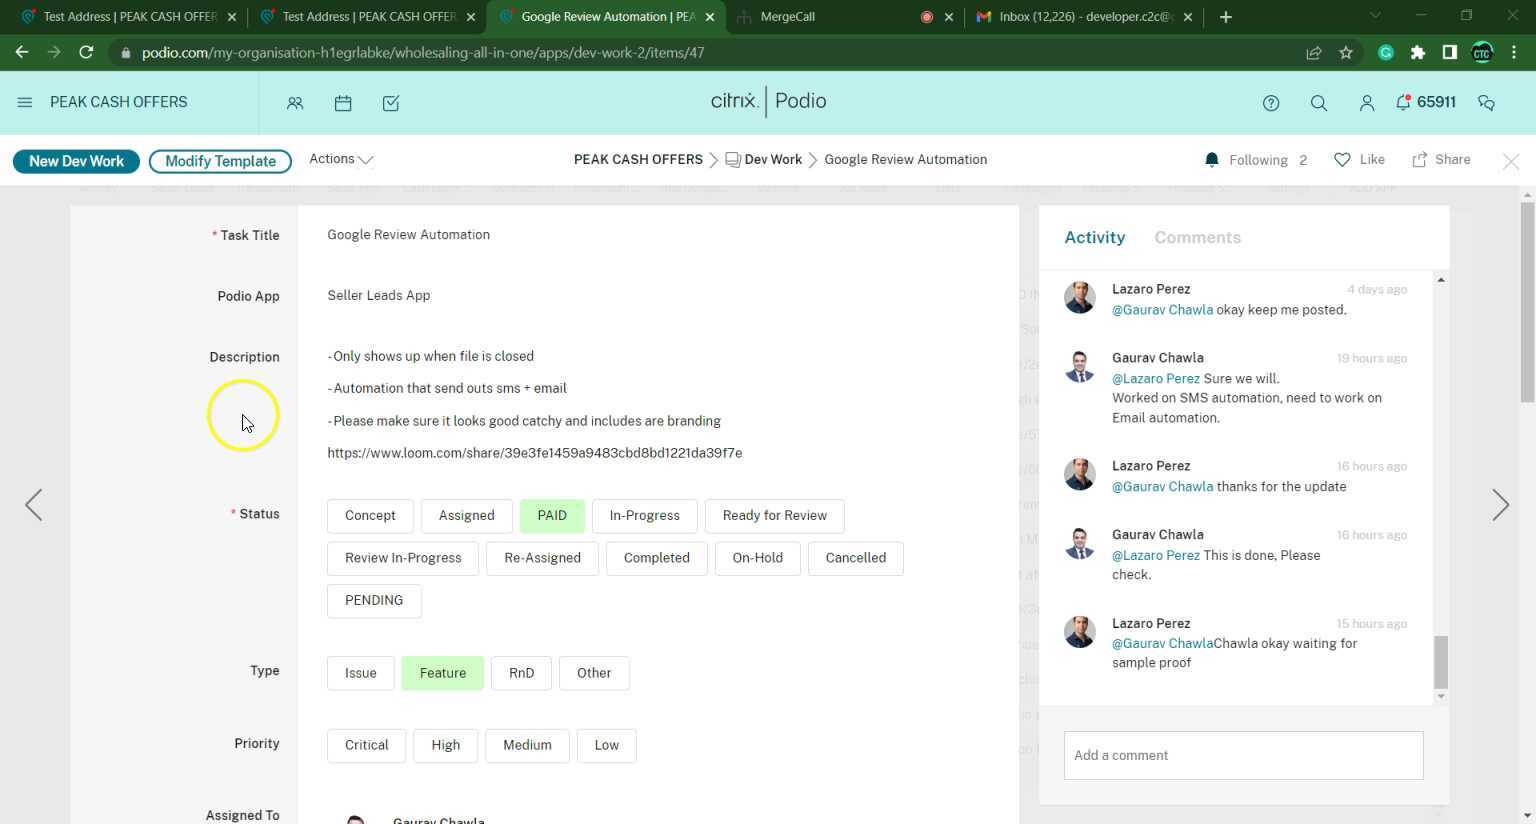1536x824 pixels.
Task: Open the calendar icon in the header
Action: pyautogui.click(x=343, y=103)
